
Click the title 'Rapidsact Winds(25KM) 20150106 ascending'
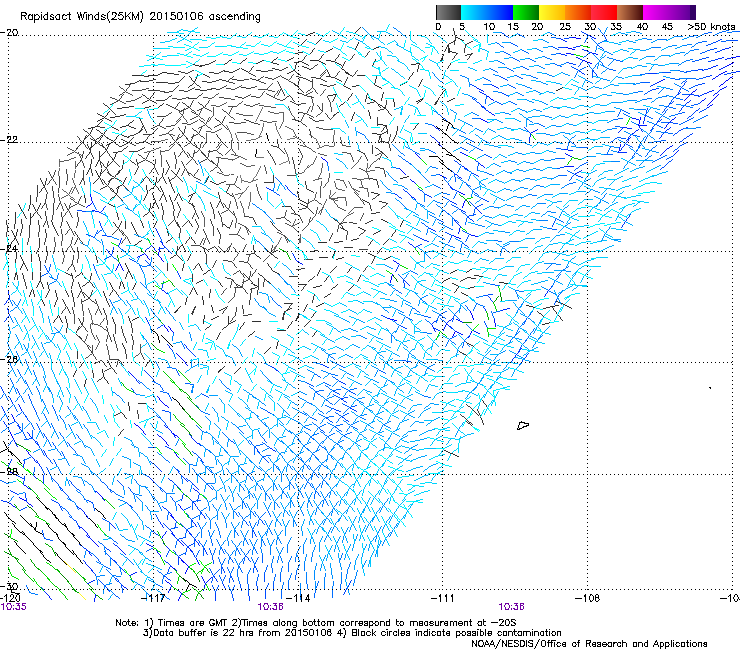(x=140, y=17)
